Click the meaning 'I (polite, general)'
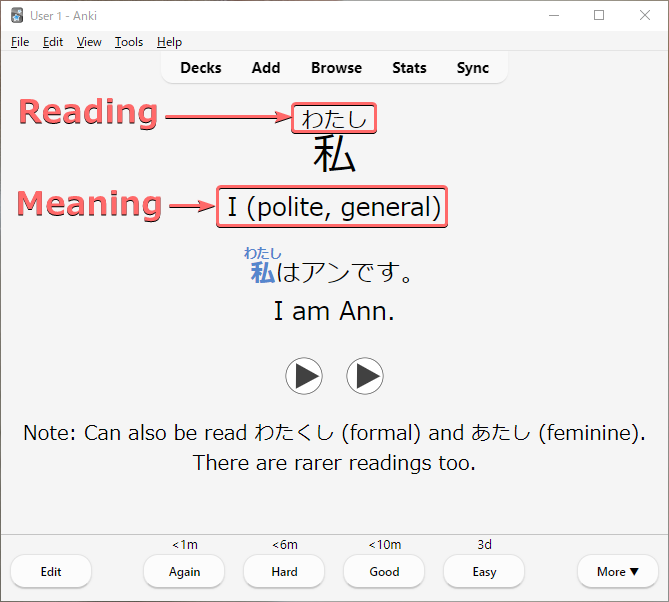 (x=333, y=207)
